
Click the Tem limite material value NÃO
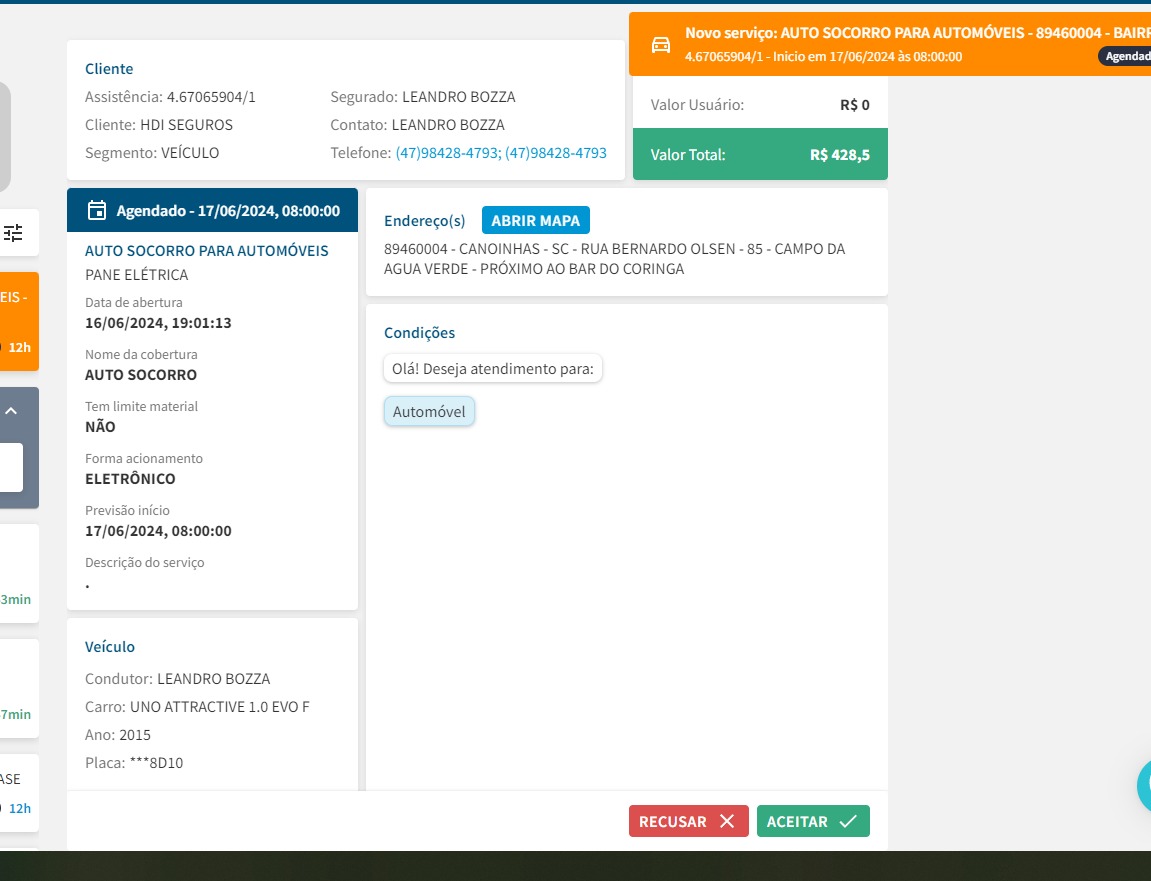pos(101,427)
